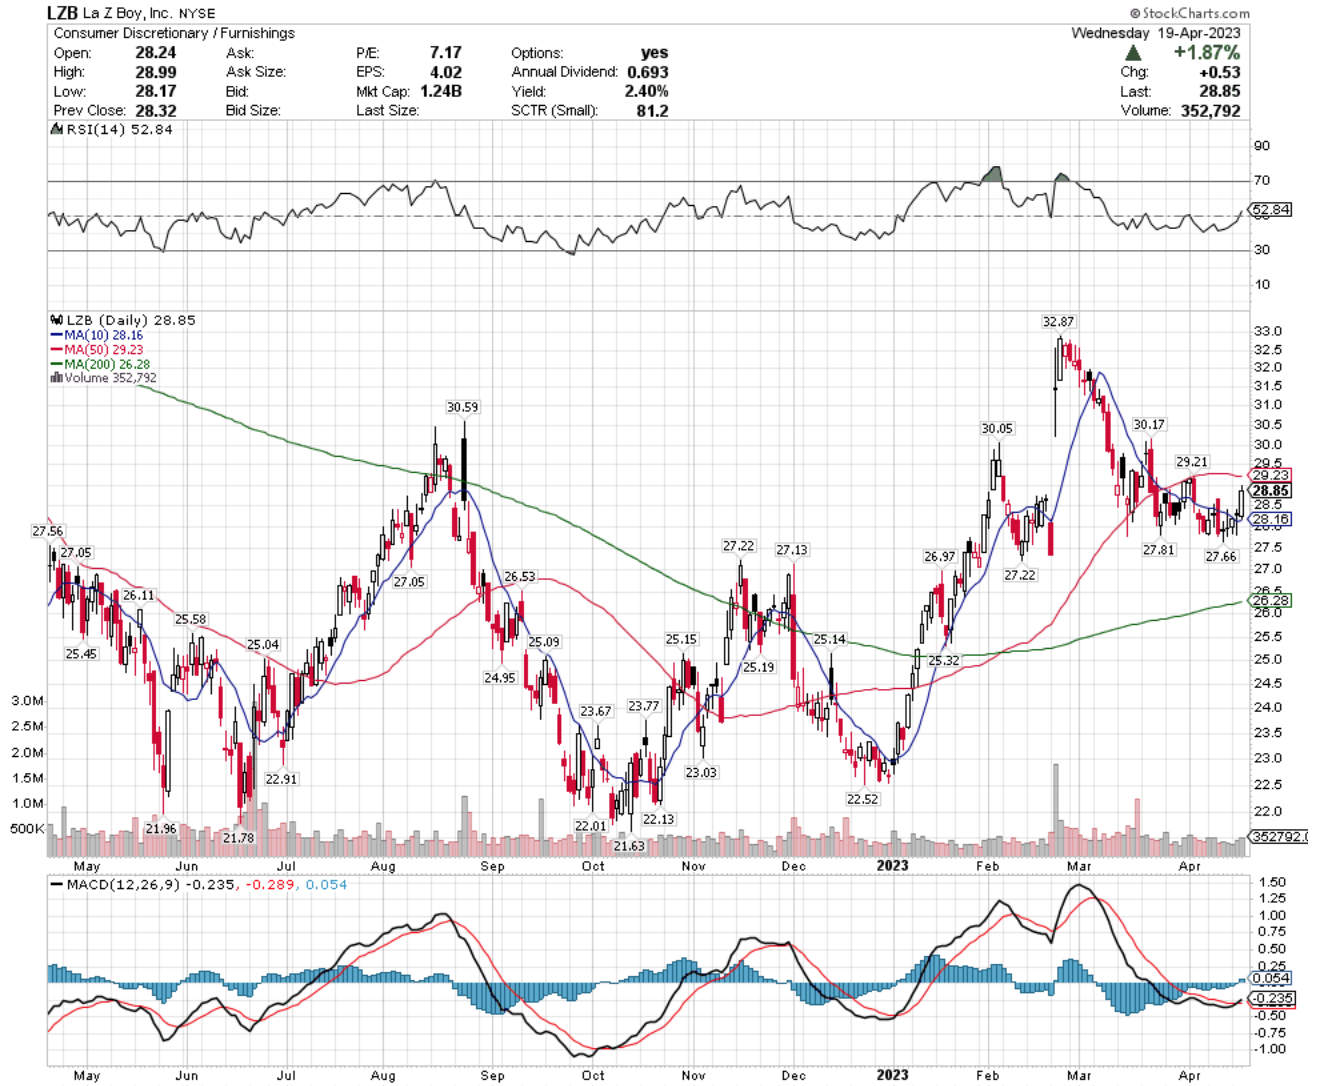1318x1086 pixels.
Task: Click the Mkt Cap value 1.24B
Action: click(441, 91)
